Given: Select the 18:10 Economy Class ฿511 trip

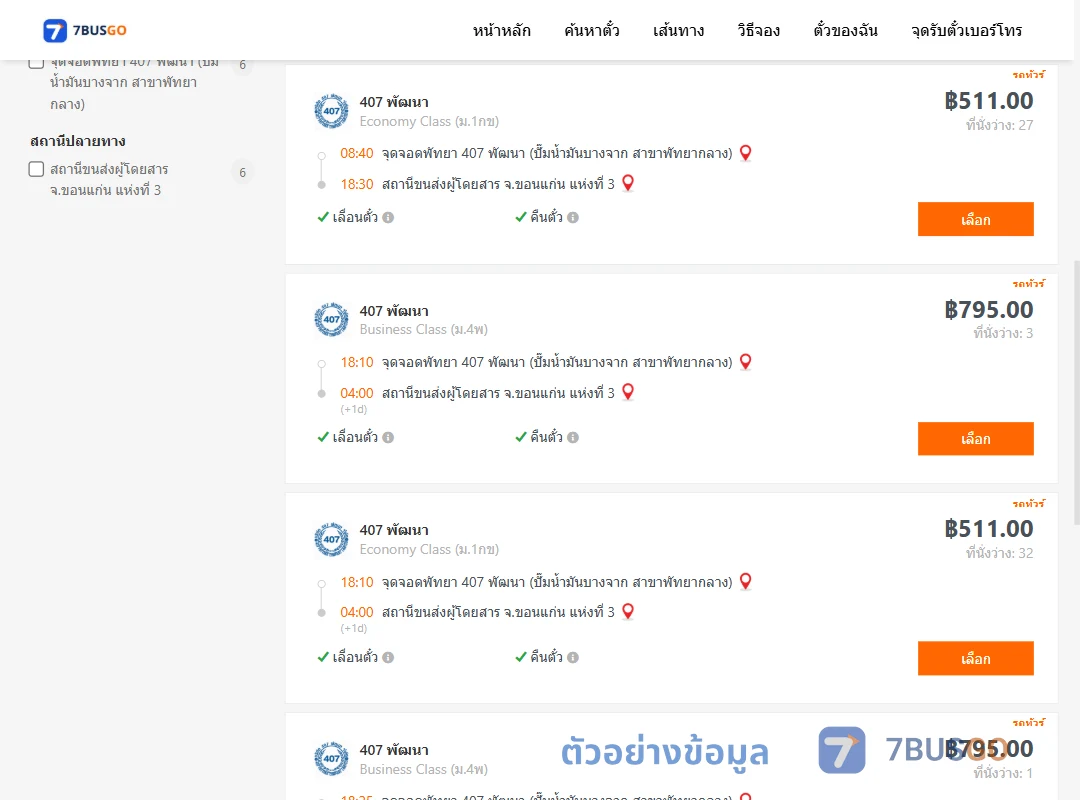Looking at the screenshot, I should pos(975,658).
